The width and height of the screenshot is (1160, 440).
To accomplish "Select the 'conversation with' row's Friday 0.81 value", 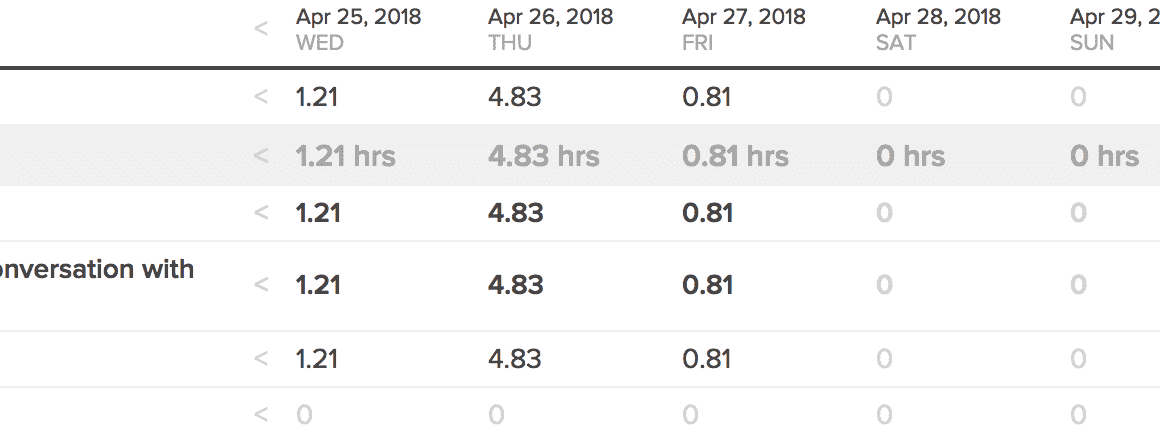I will 707,285.
